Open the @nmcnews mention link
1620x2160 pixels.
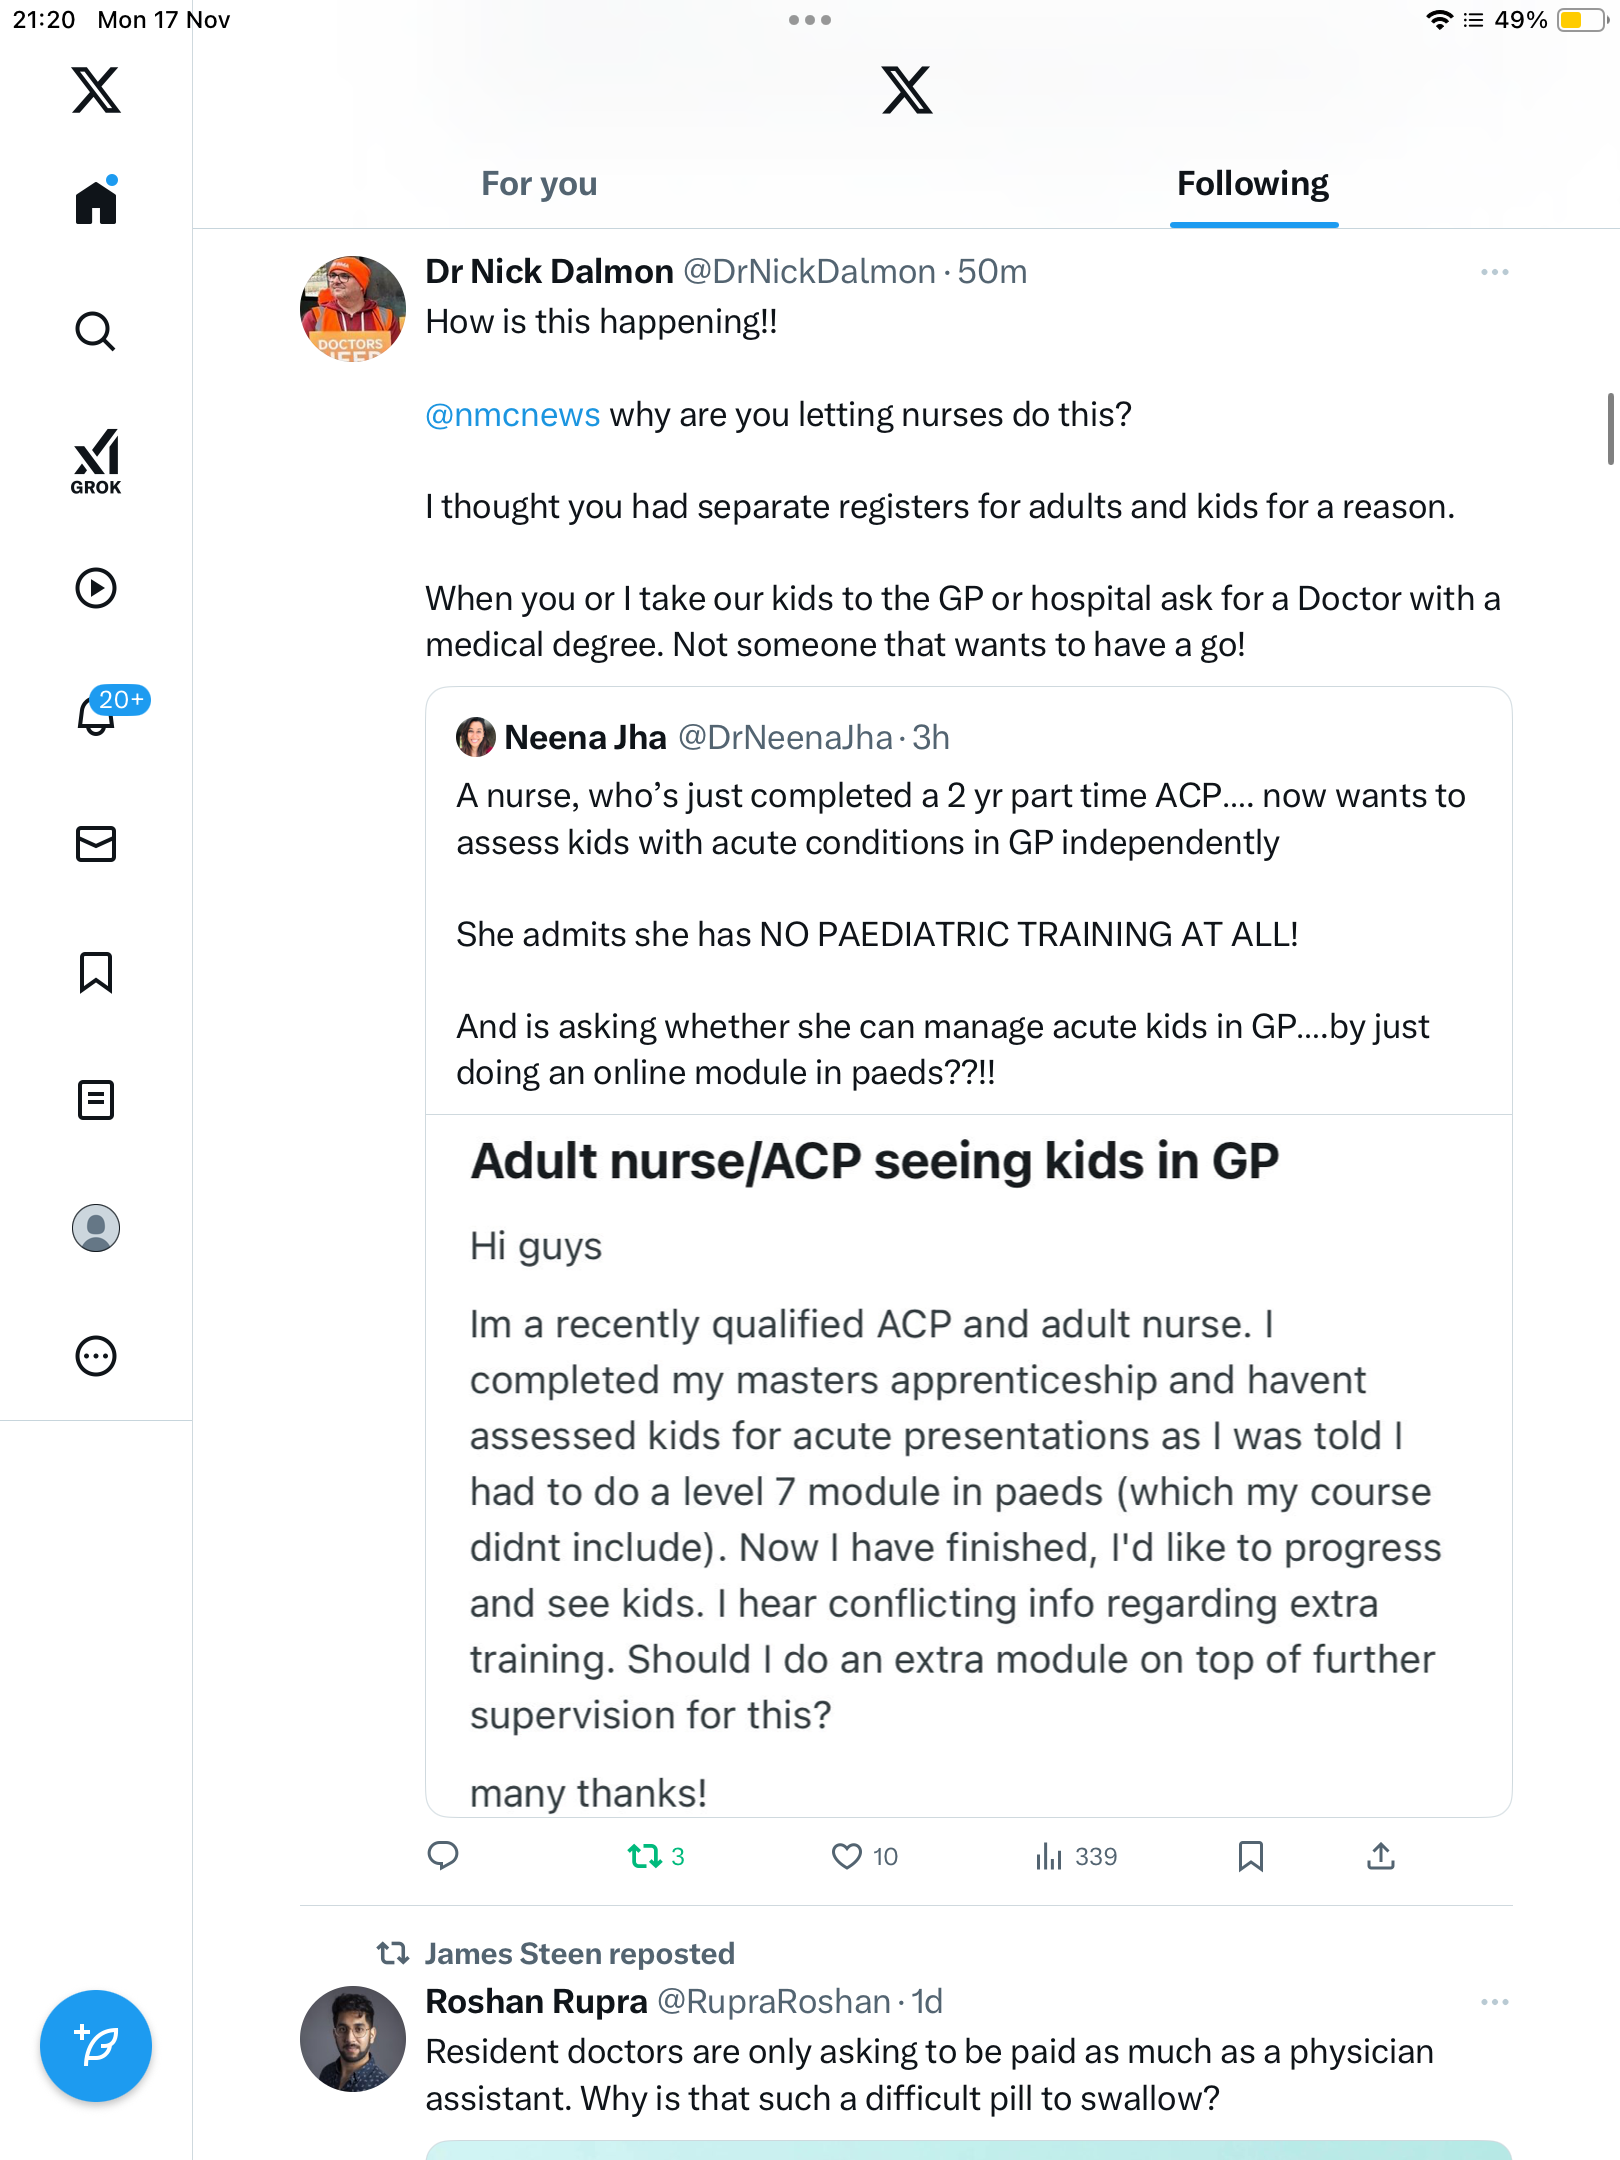(513, 414)
